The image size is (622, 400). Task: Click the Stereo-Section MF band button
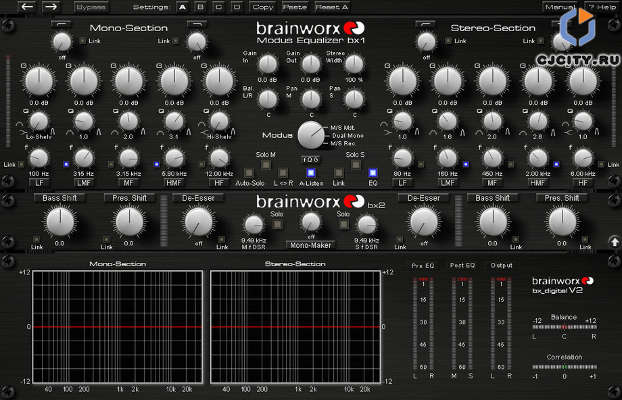click(x=493, y=183)
